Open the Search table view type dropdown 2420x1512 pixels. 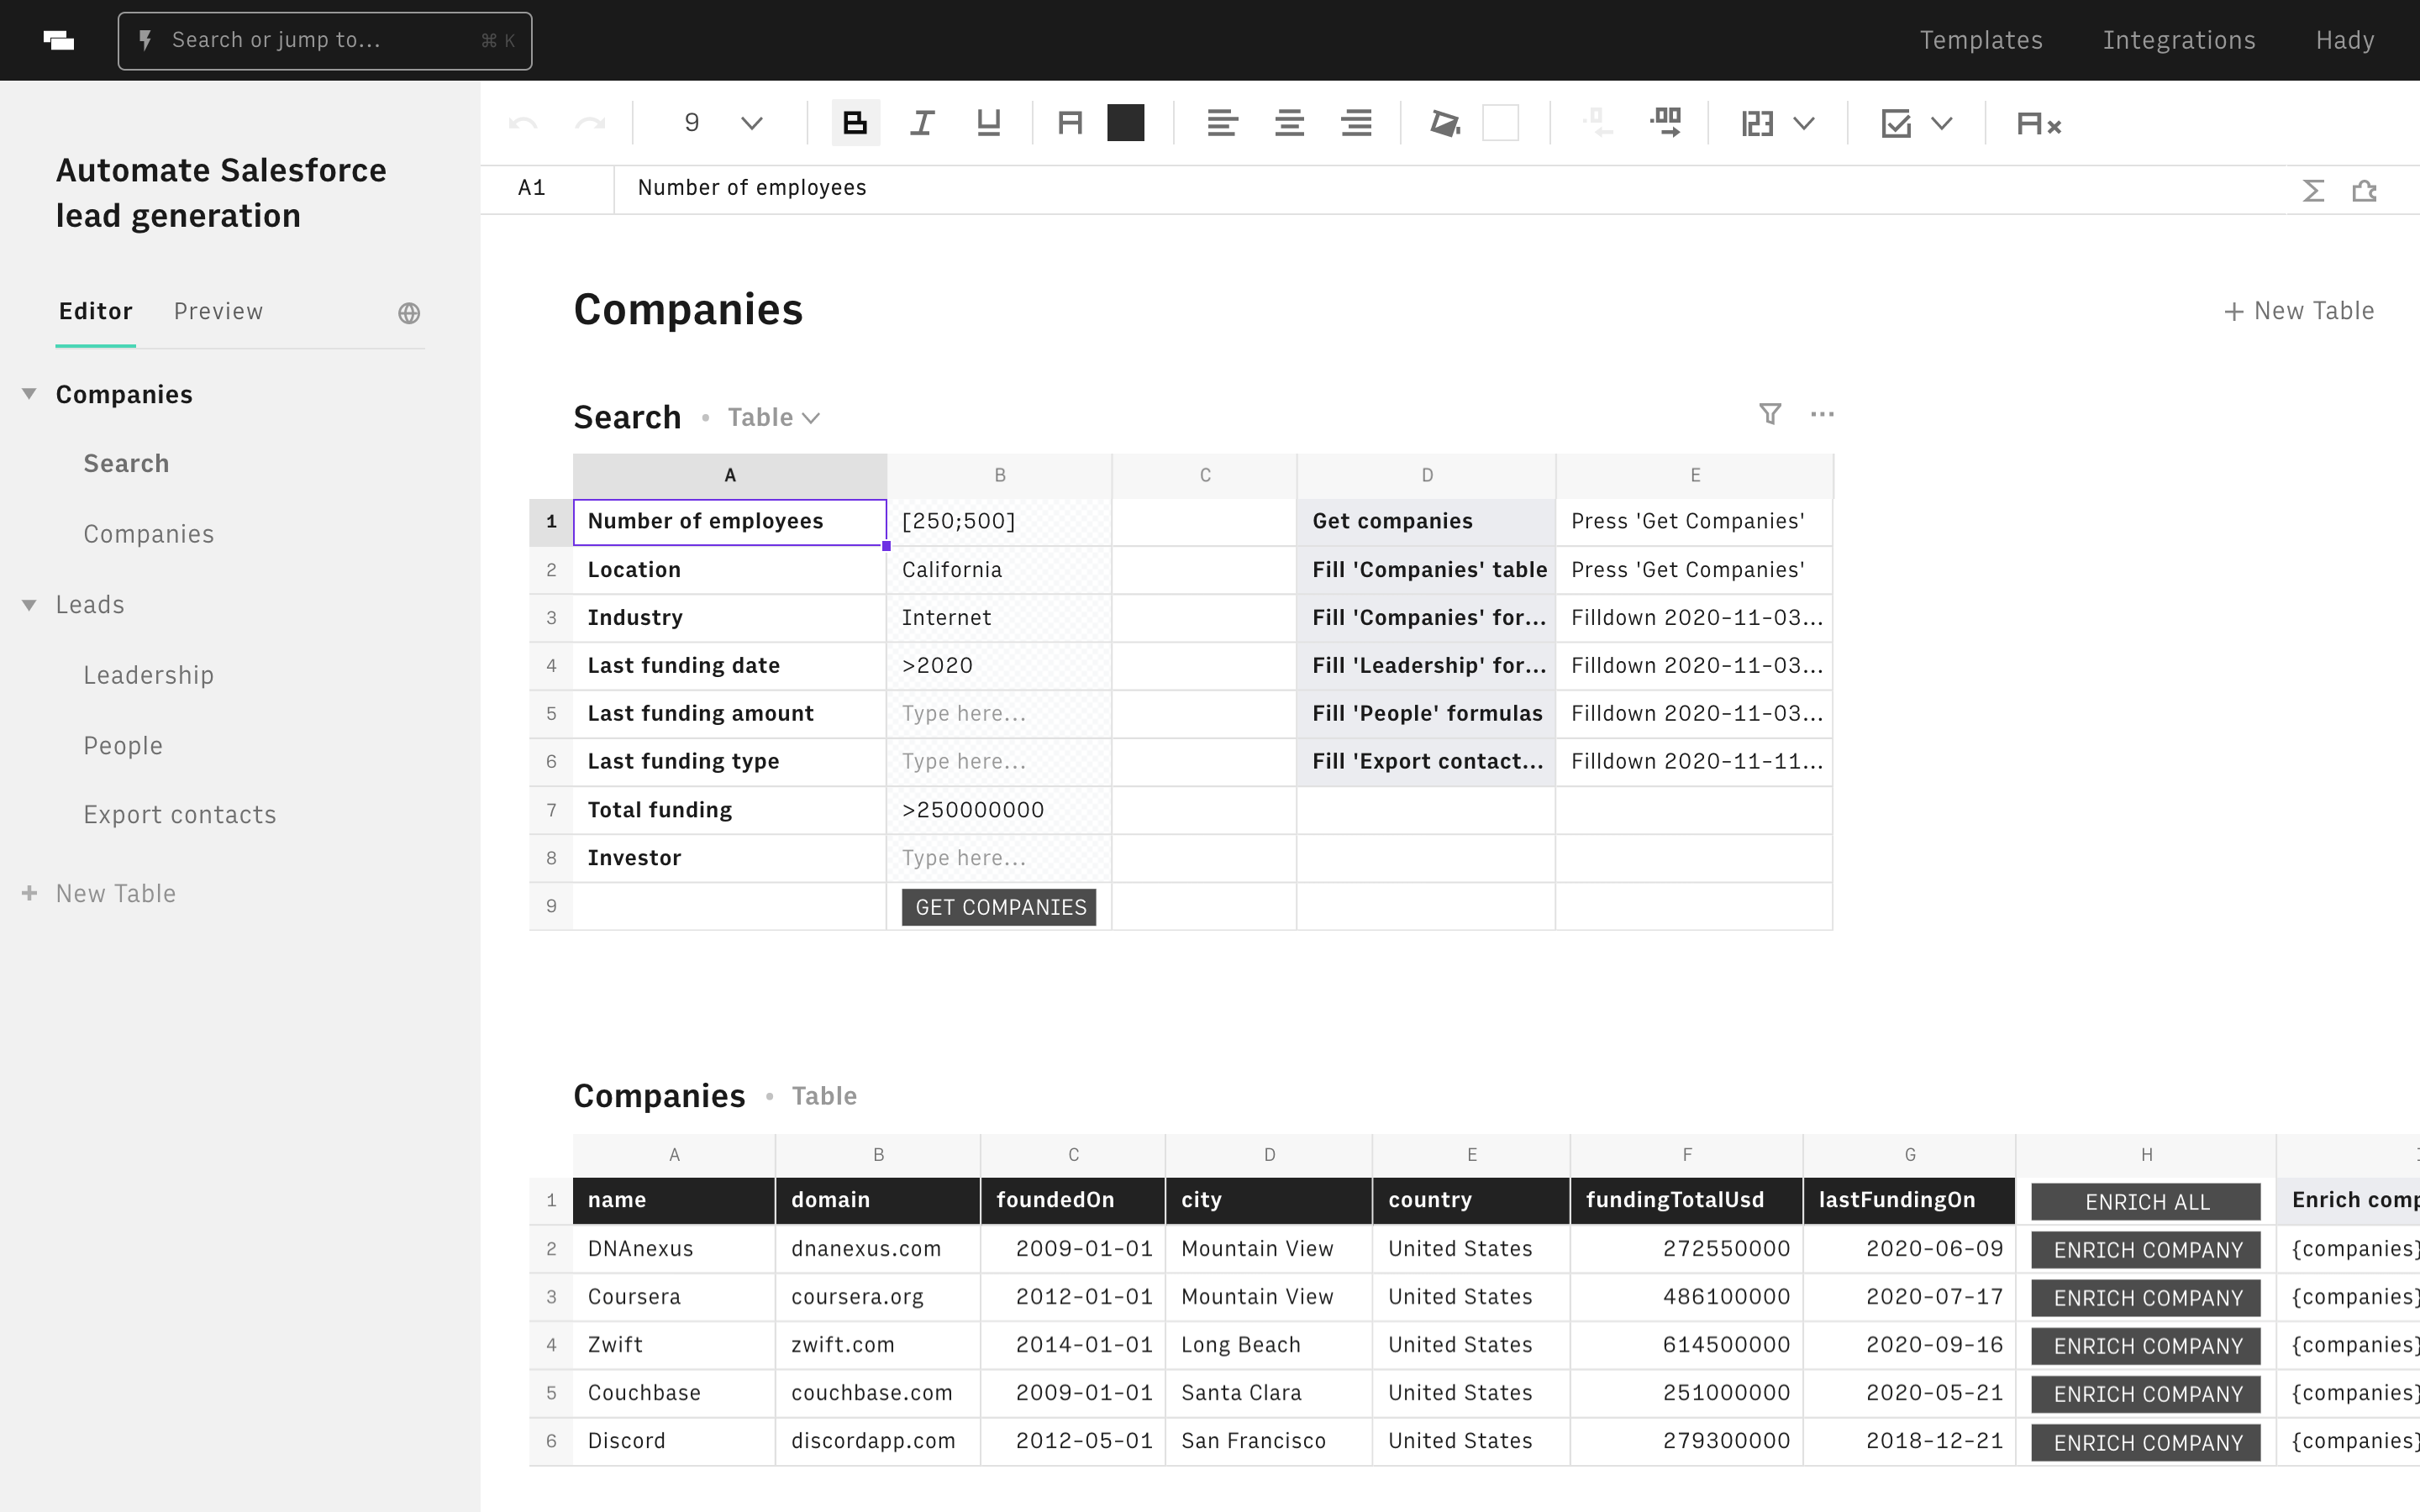click(774, 417)
